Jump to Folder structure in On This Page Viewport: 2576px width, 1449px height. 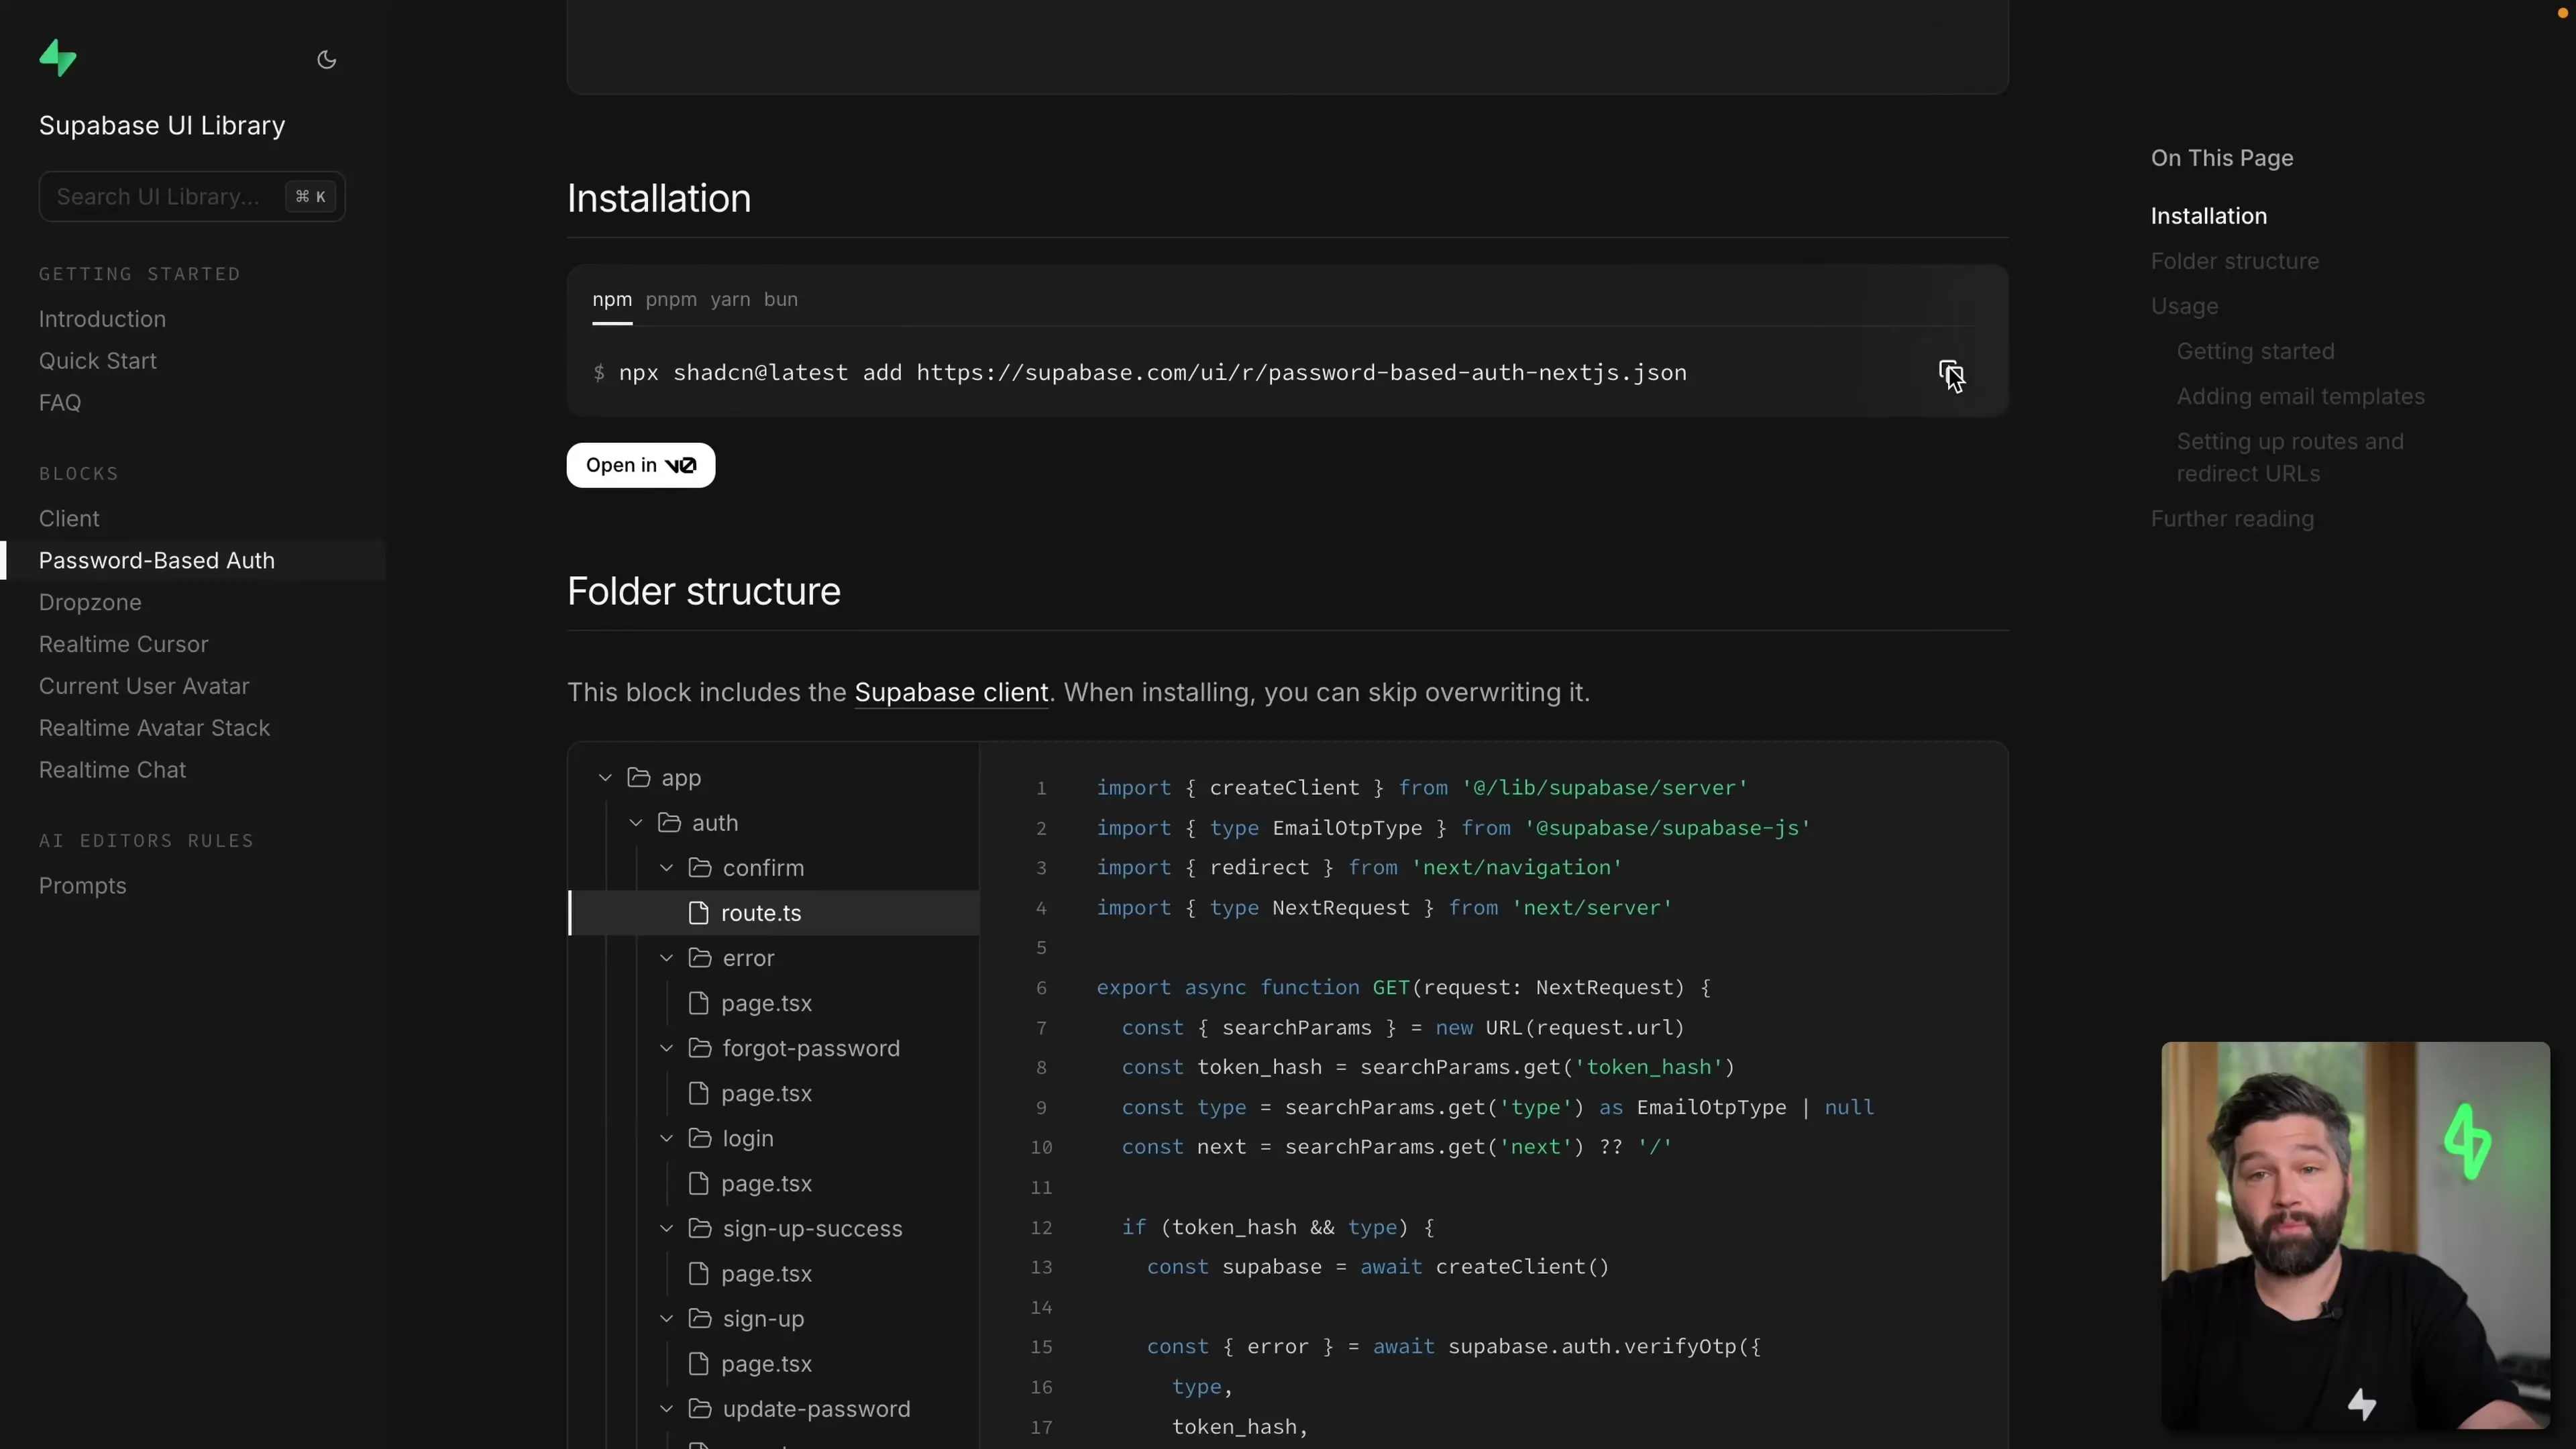pos(2234,261)
